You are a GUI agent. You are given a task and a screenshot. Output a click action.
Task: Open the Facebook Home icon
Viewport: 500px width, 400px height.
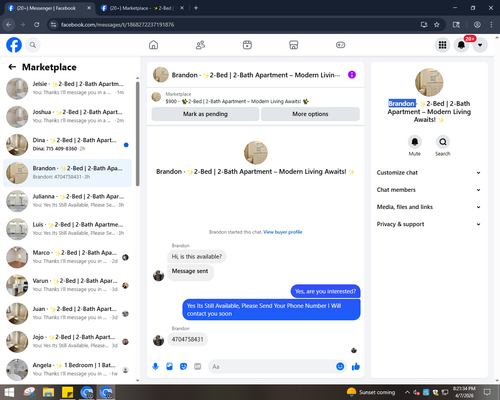pos(153,45)
